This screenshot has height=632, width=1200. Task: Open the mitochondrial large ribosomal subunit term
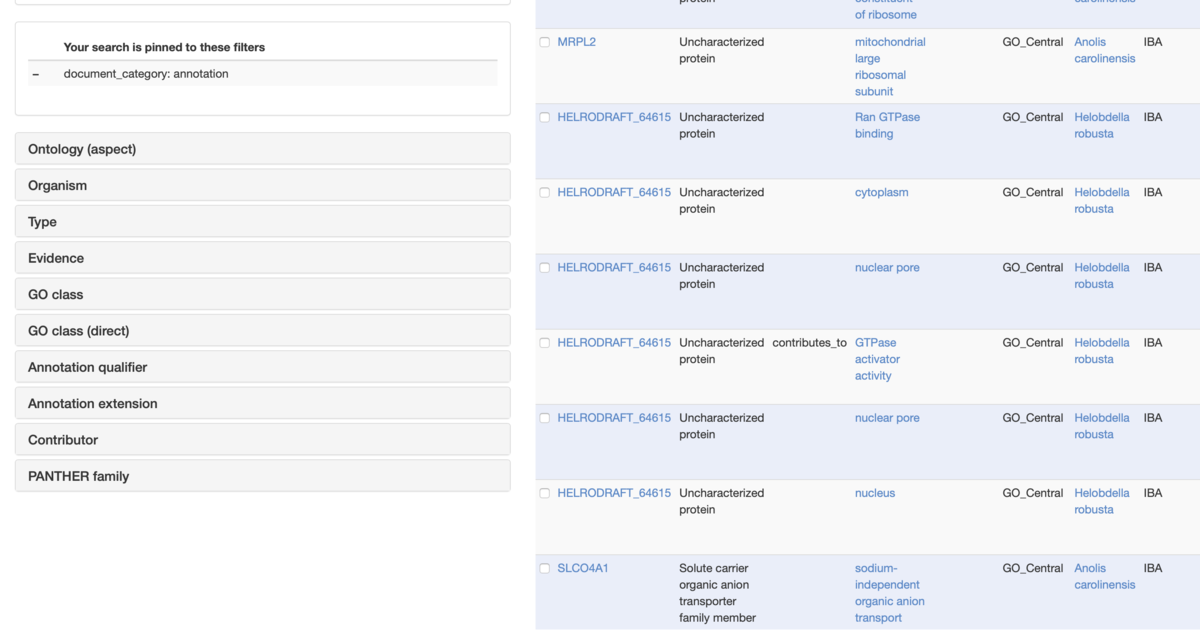[x=890, y=67]
